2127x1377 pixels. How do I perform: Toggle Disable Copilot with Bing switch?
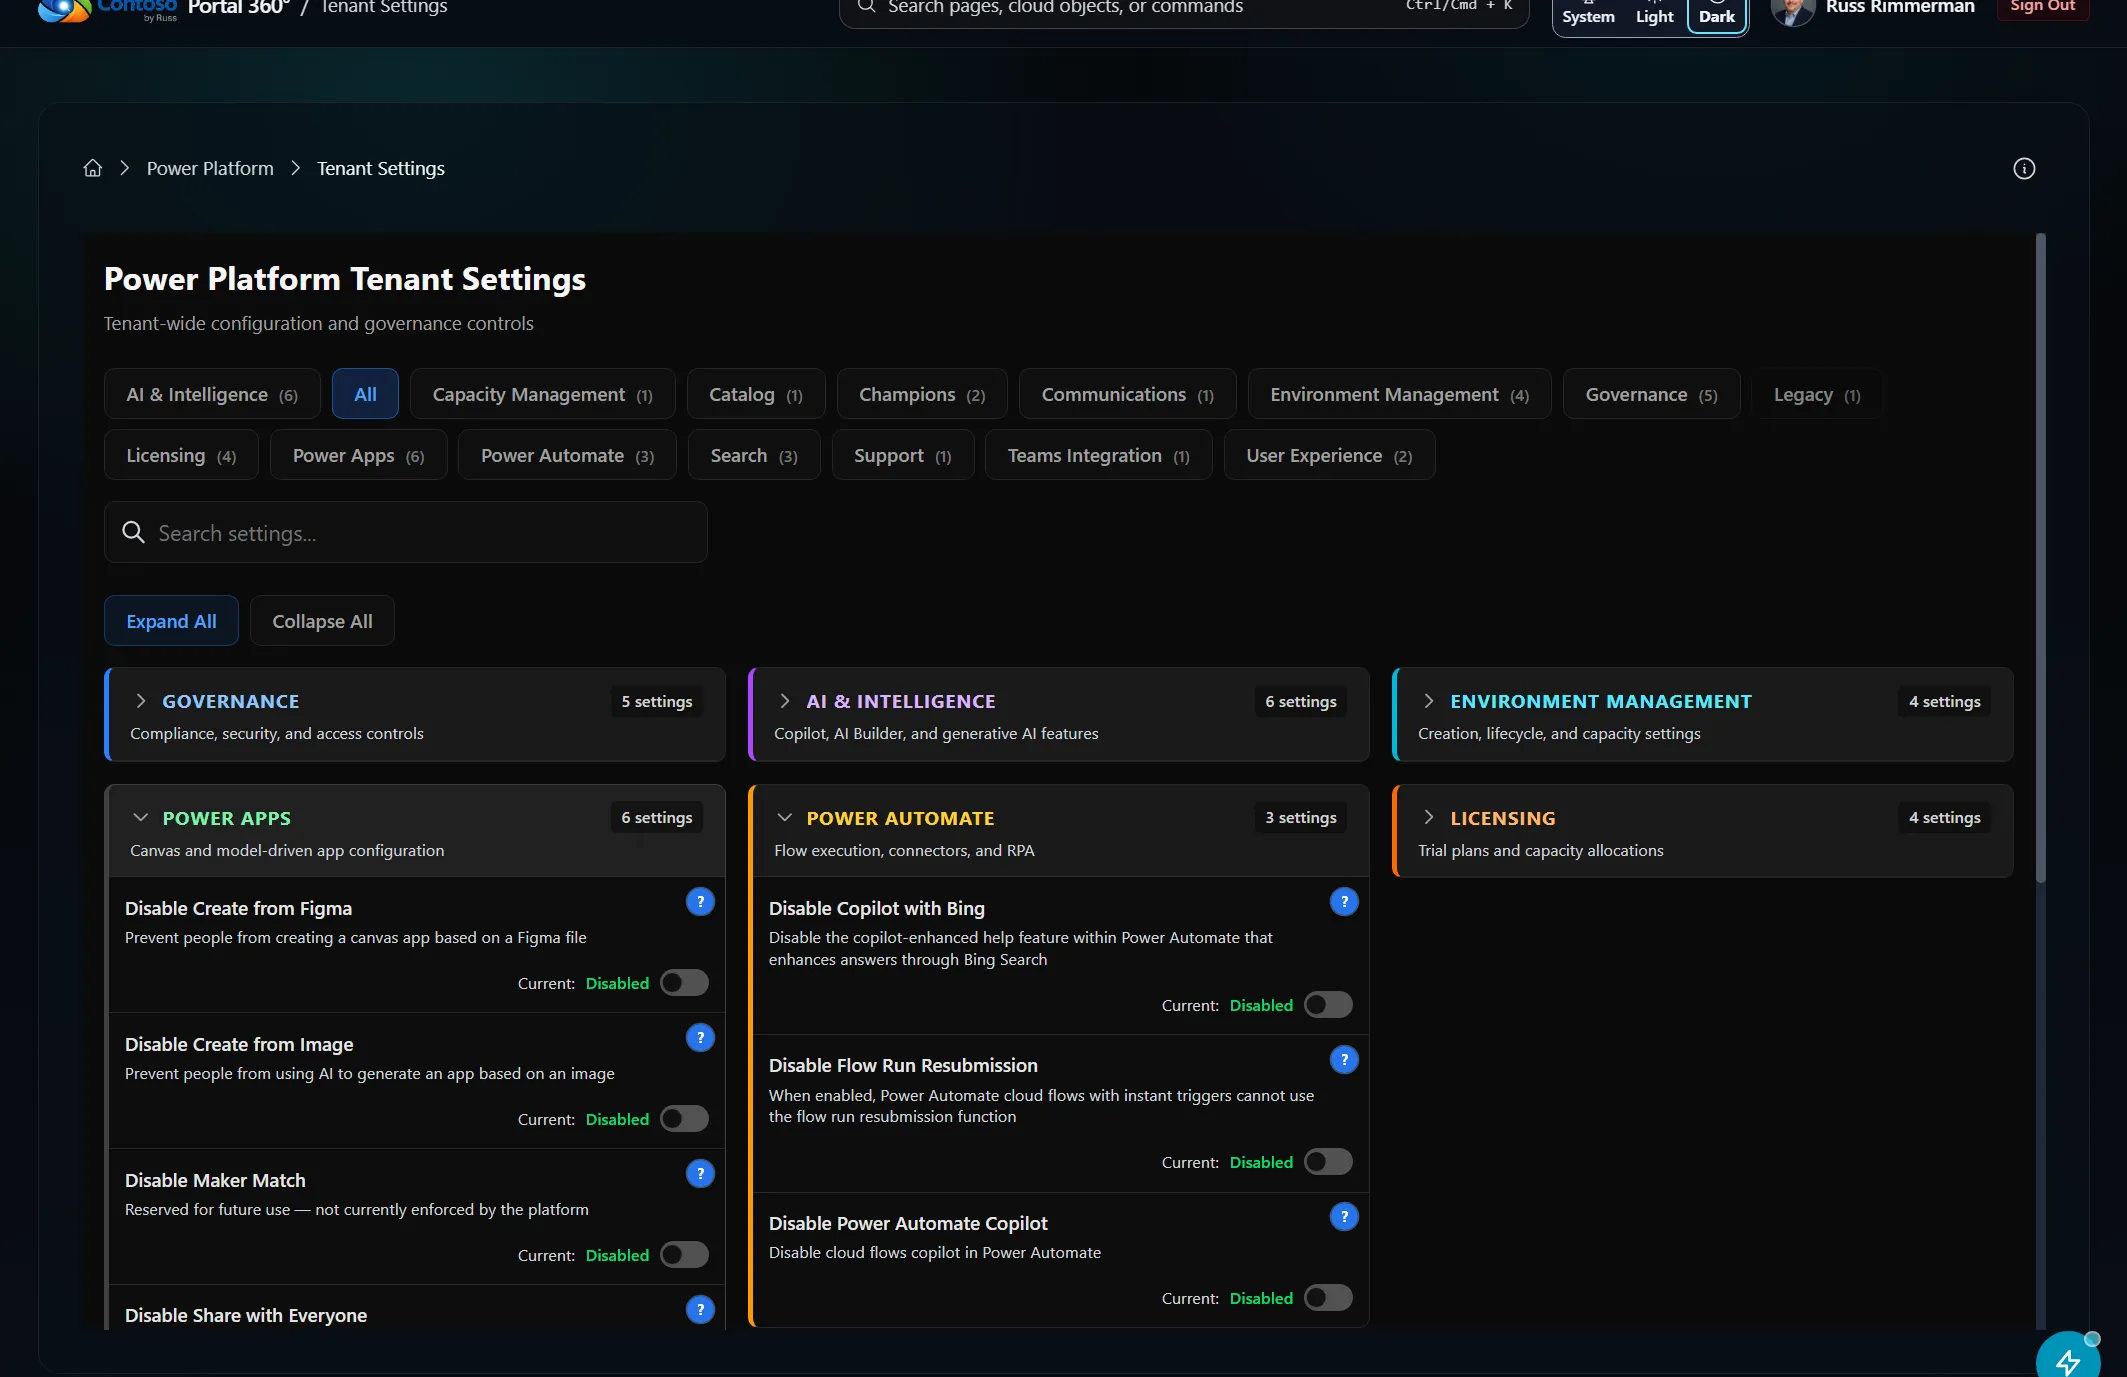click(x=1328, y=1005)
